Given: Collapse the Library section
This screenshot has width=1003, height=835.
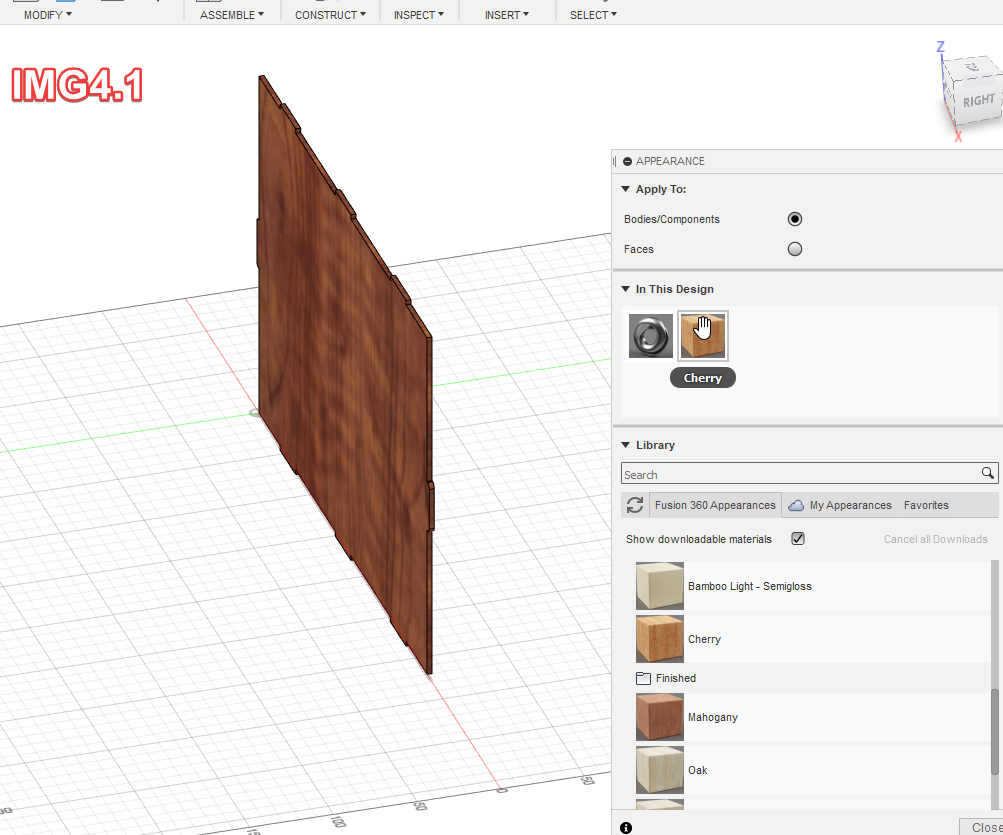Looking at the screenshot, I should point(626,445).
